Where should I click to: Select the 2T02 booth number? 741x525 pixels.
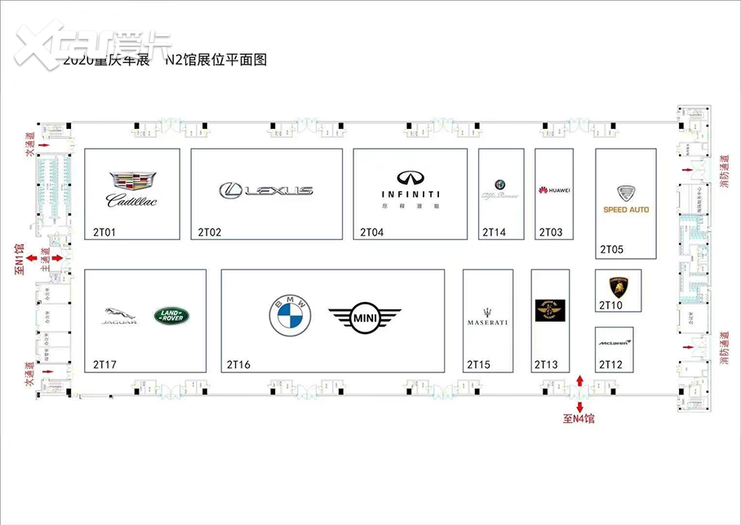click(209, 232)
